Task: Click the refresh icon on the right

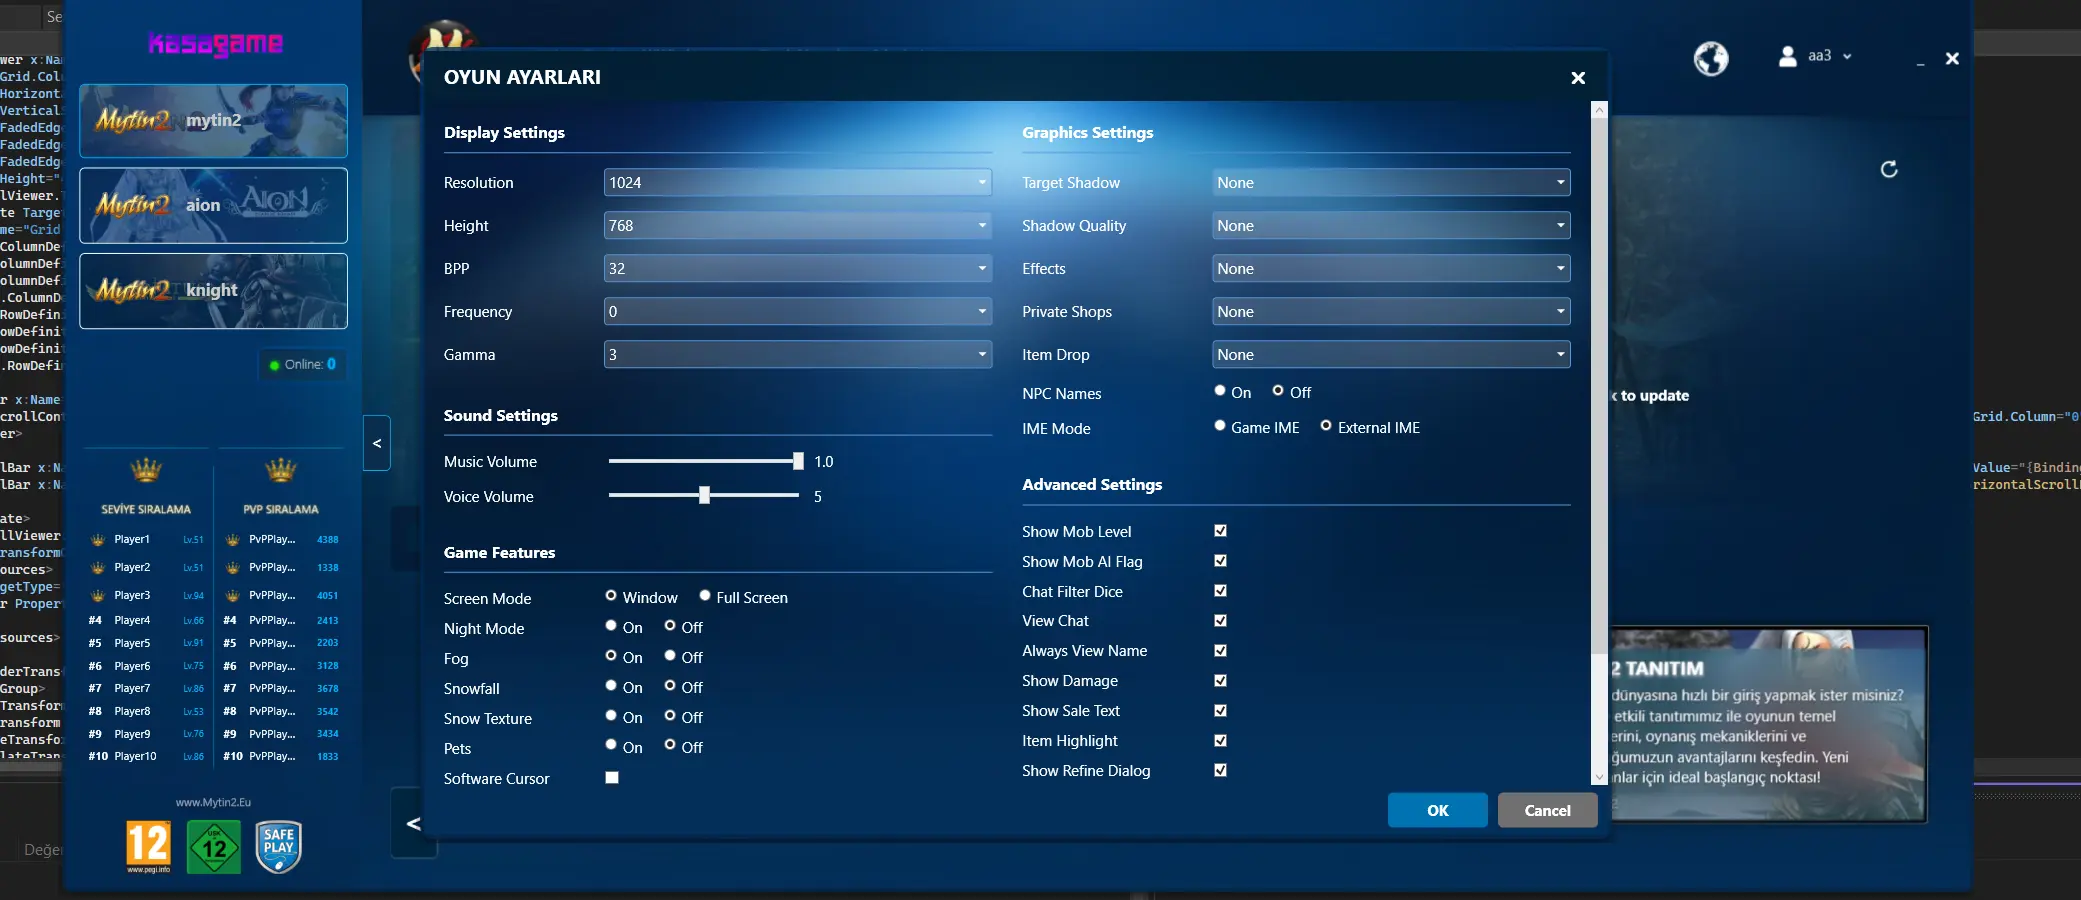Action: [1888, 169]
